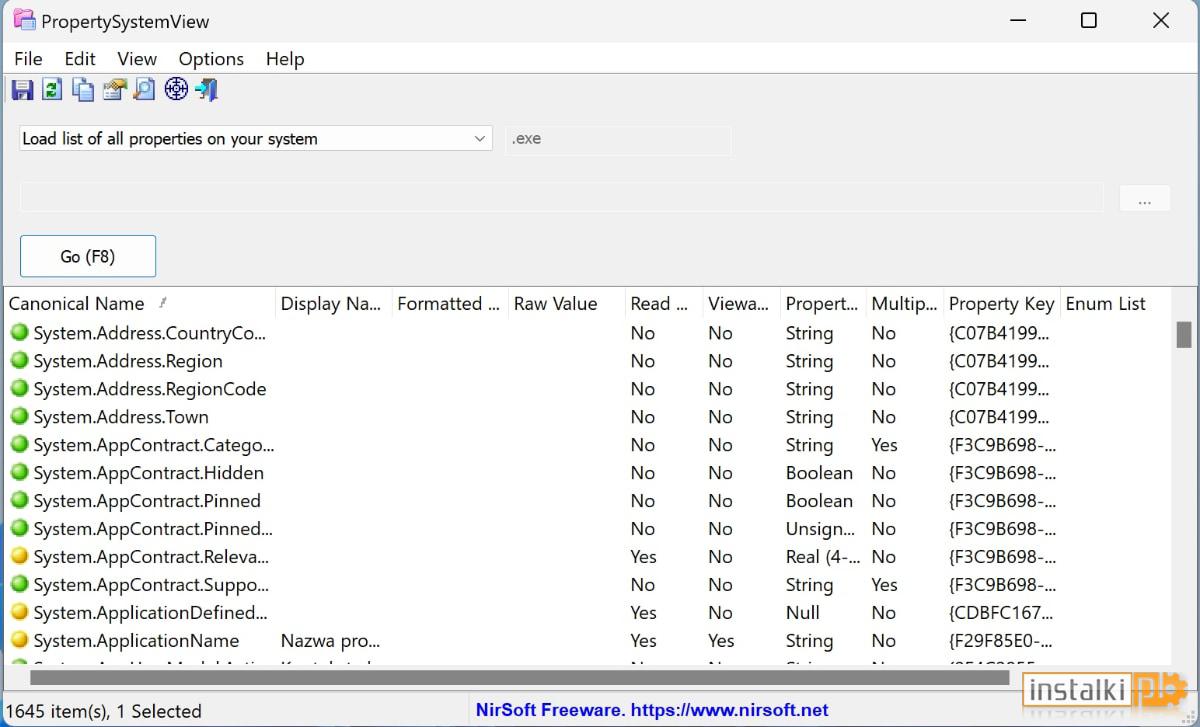Click green icon beside System.AppContract.Pinned
The image size is (1200, 727).
(19, 501)
